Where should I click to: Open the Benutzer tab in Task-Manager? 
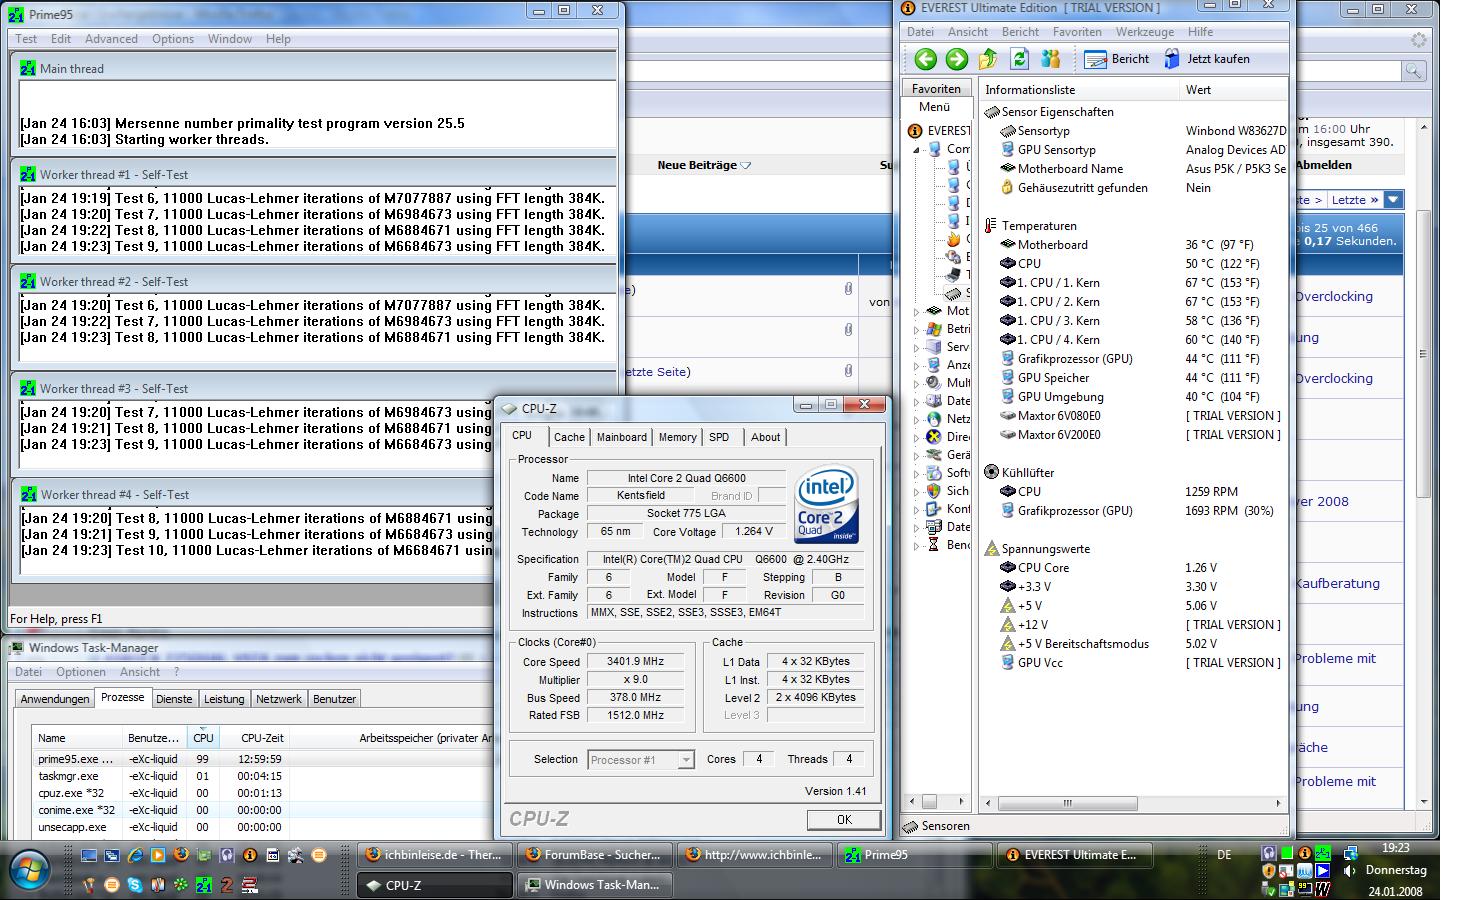(x=334, y=699)
